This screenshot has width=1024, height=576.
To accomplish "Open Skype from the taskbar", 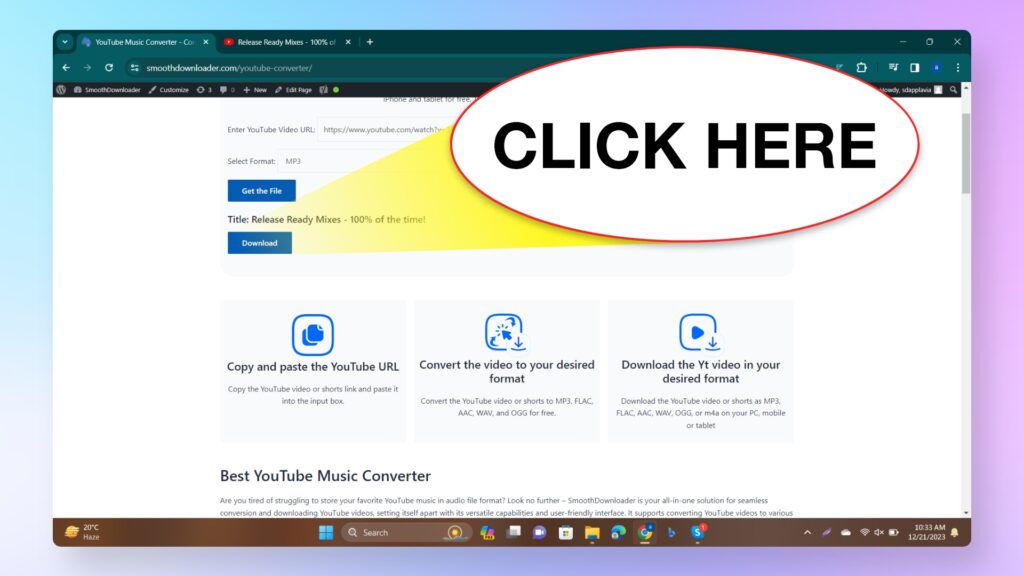I will 697,533.
